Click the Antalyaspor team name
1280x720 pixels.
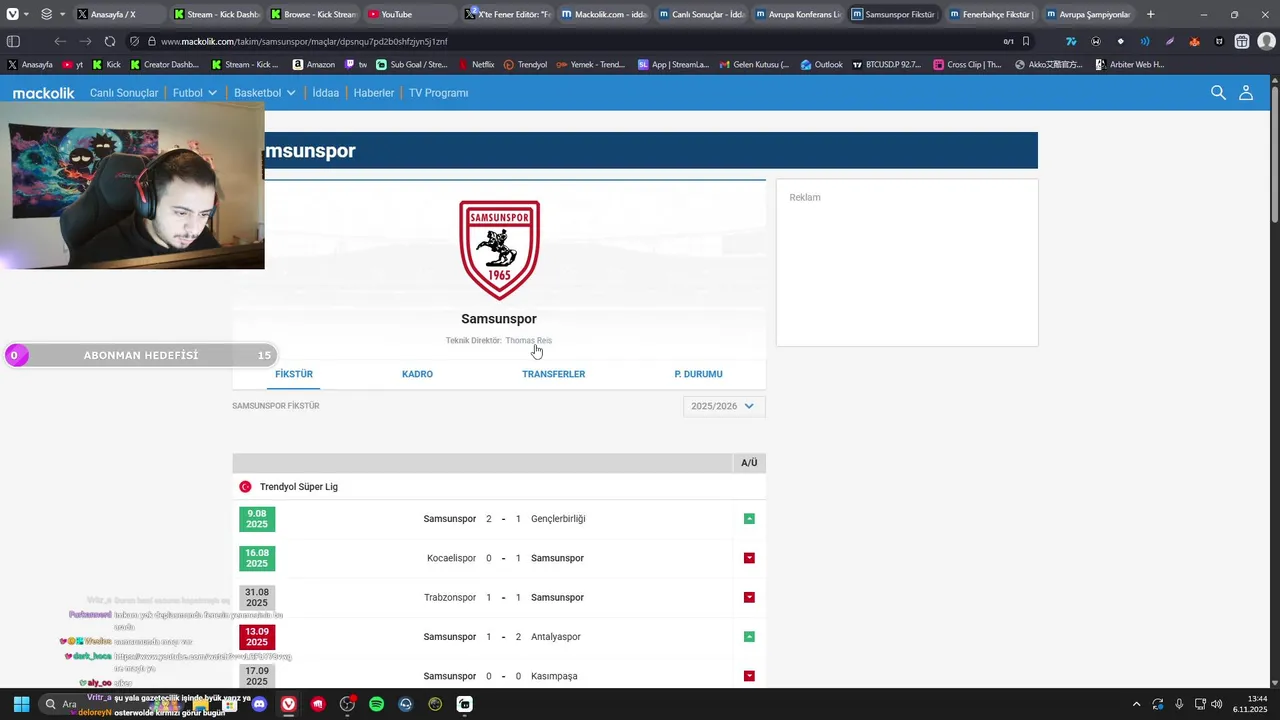556,637
